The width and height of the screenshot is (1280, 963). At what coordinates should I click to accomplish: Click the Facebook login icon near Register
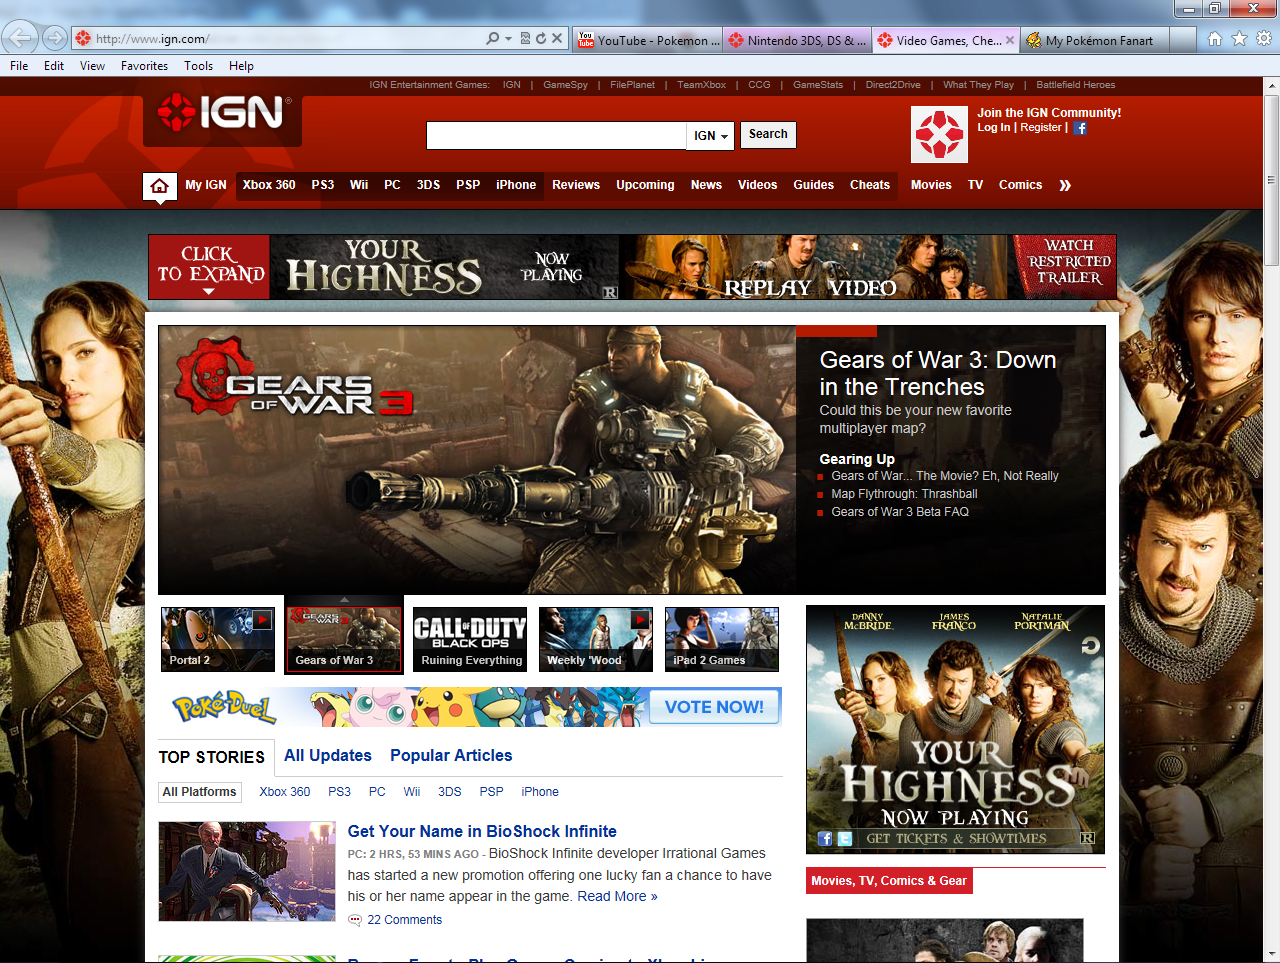pyautogui.click(x=1080, y=128)
